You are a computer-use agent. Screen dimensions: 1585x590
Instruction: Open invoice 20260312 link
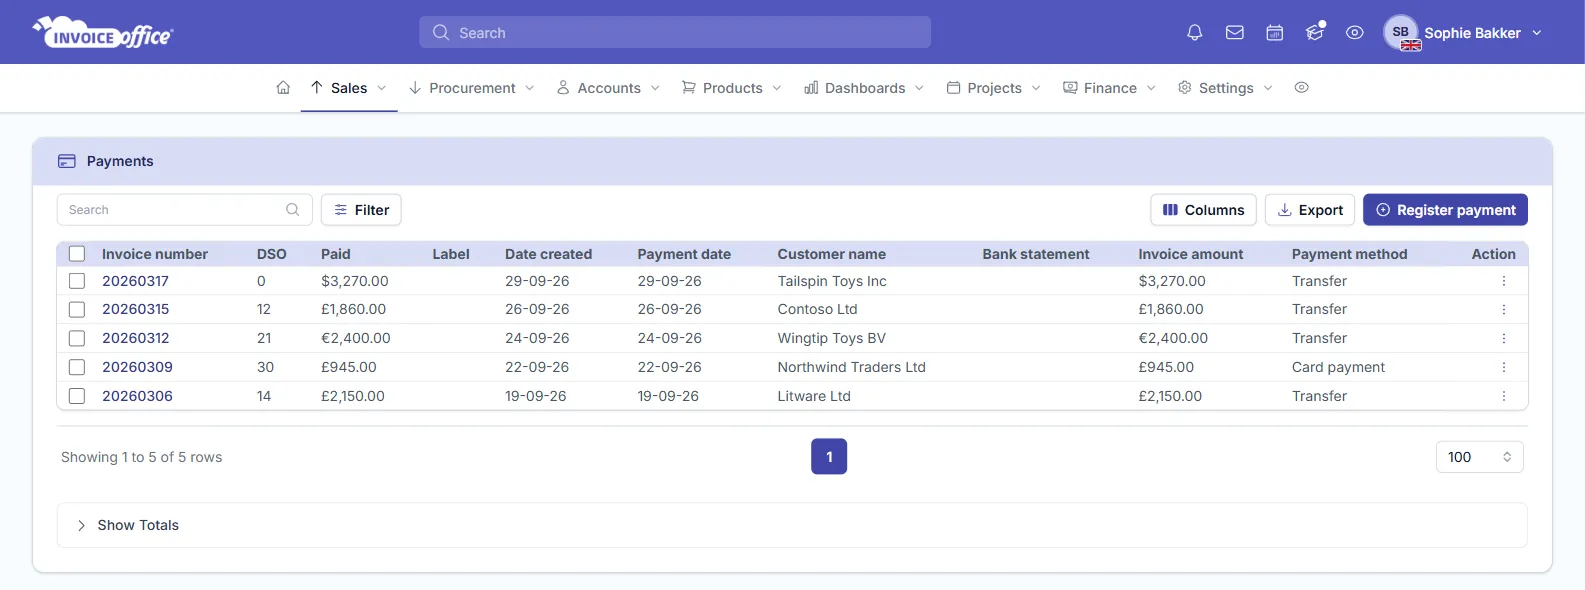[x=135, y=338]
